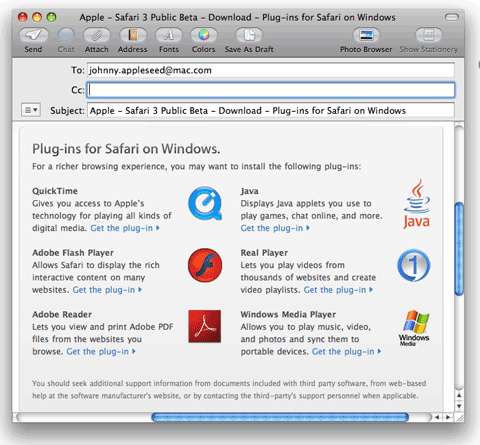
Task: Click into the To address field
Action: pyautogui.click(x=271, y=70)
